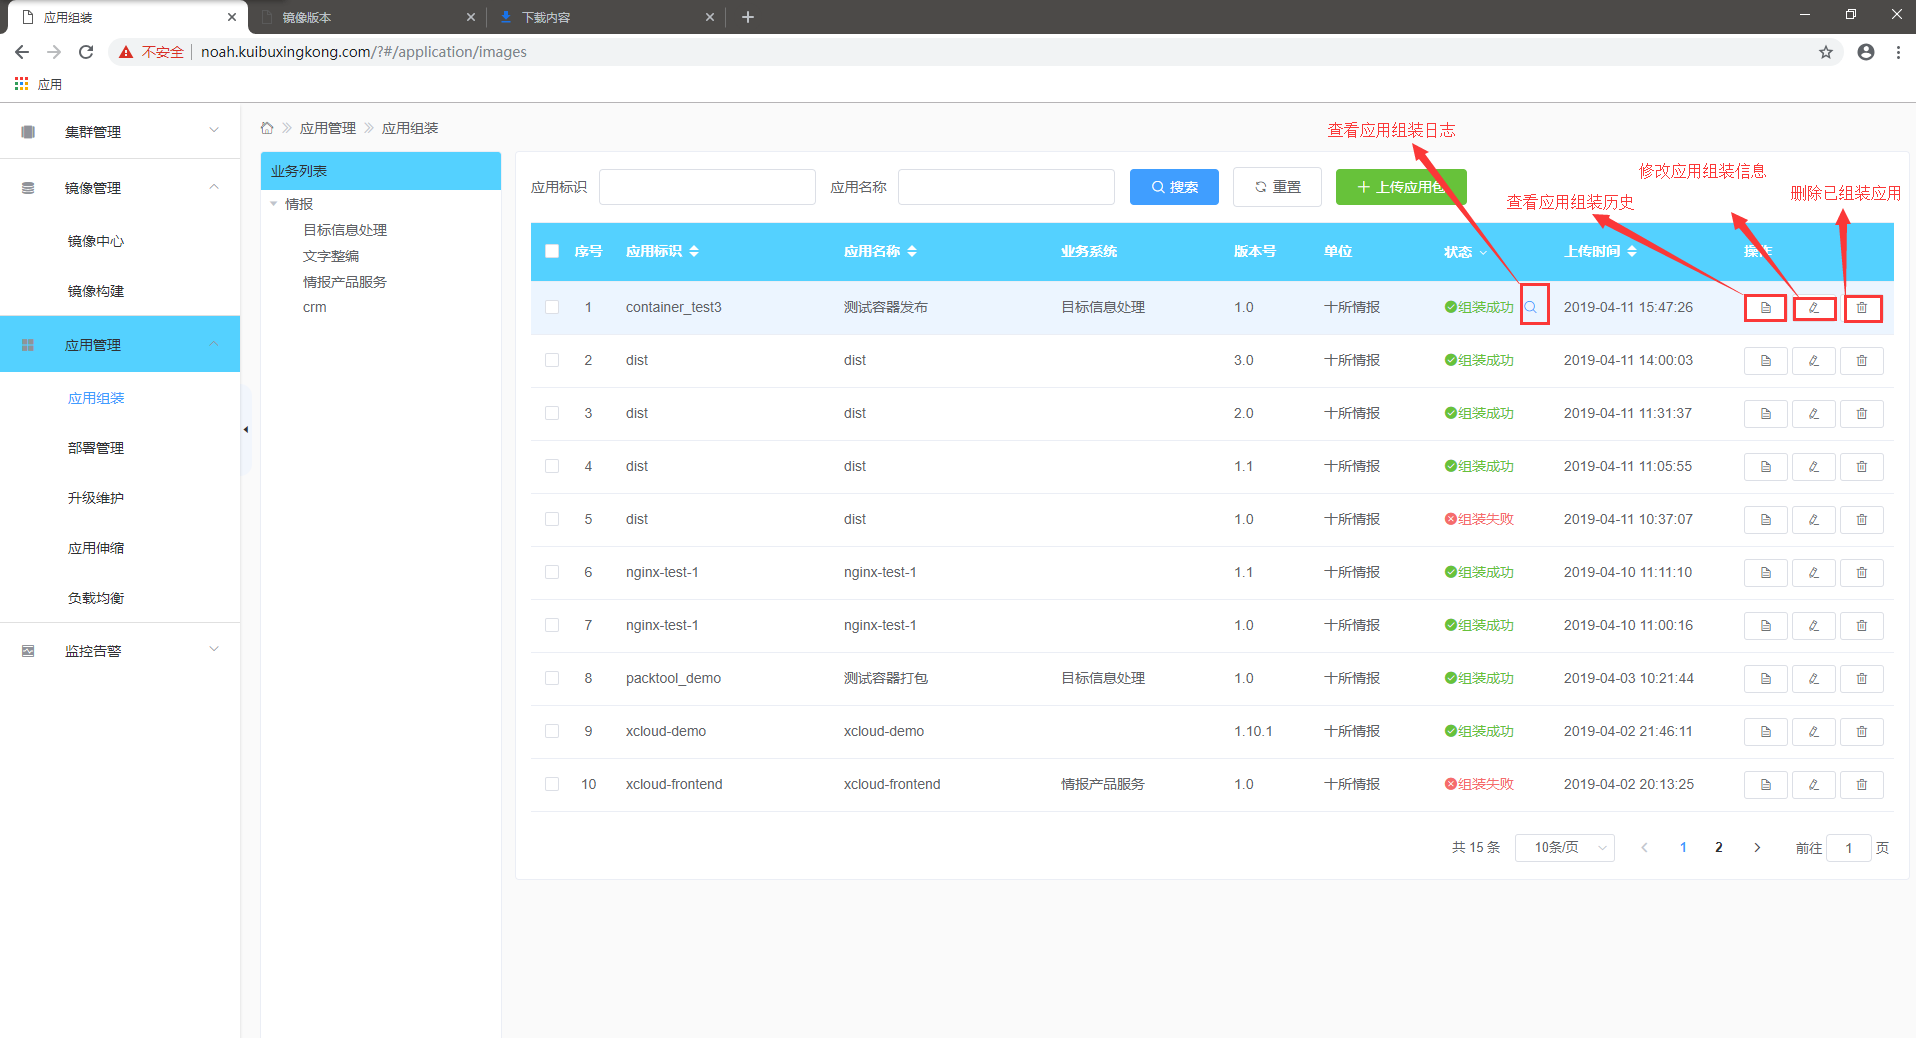Collapse the sidebar using the small arrow handle
The width and height of the screenshot is (1916, 1038).
245,430
